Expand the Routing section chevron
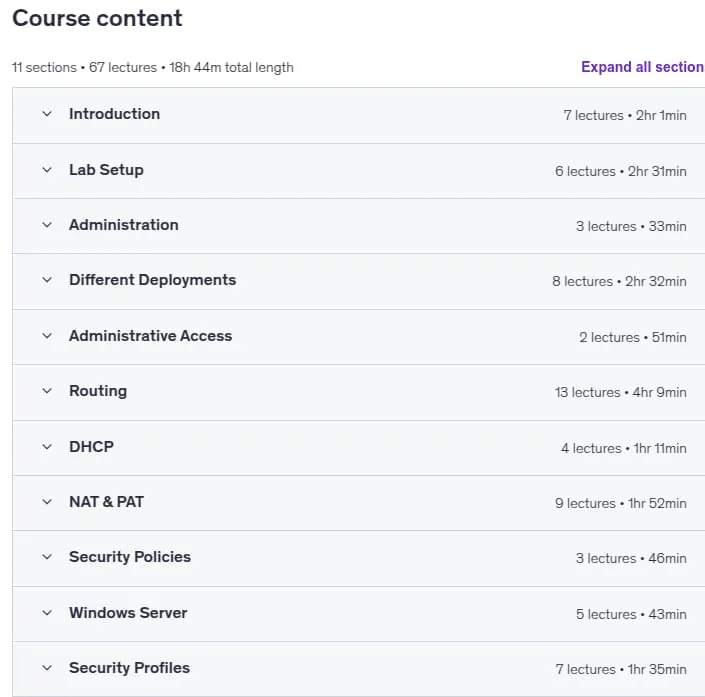 click(47, 391)
